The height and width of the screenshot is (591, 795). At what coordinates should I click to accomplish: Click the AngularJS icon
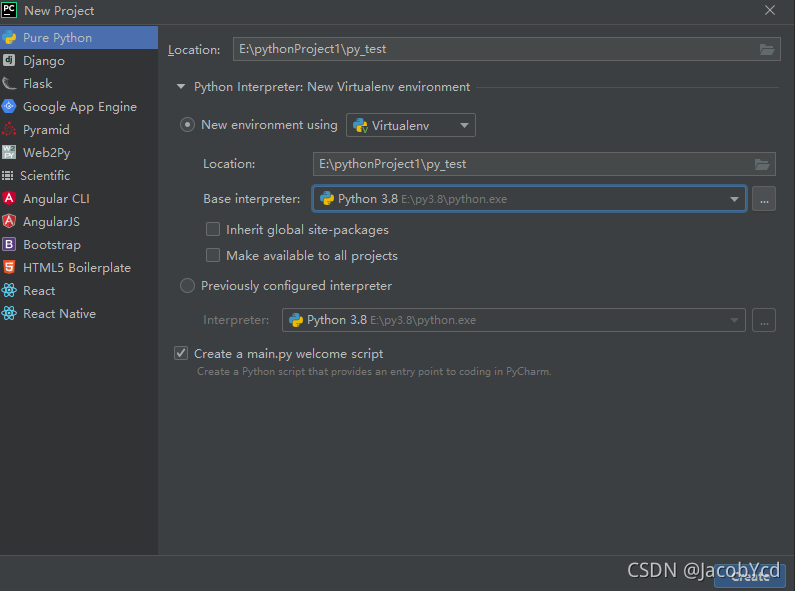[x=9, y=221]
